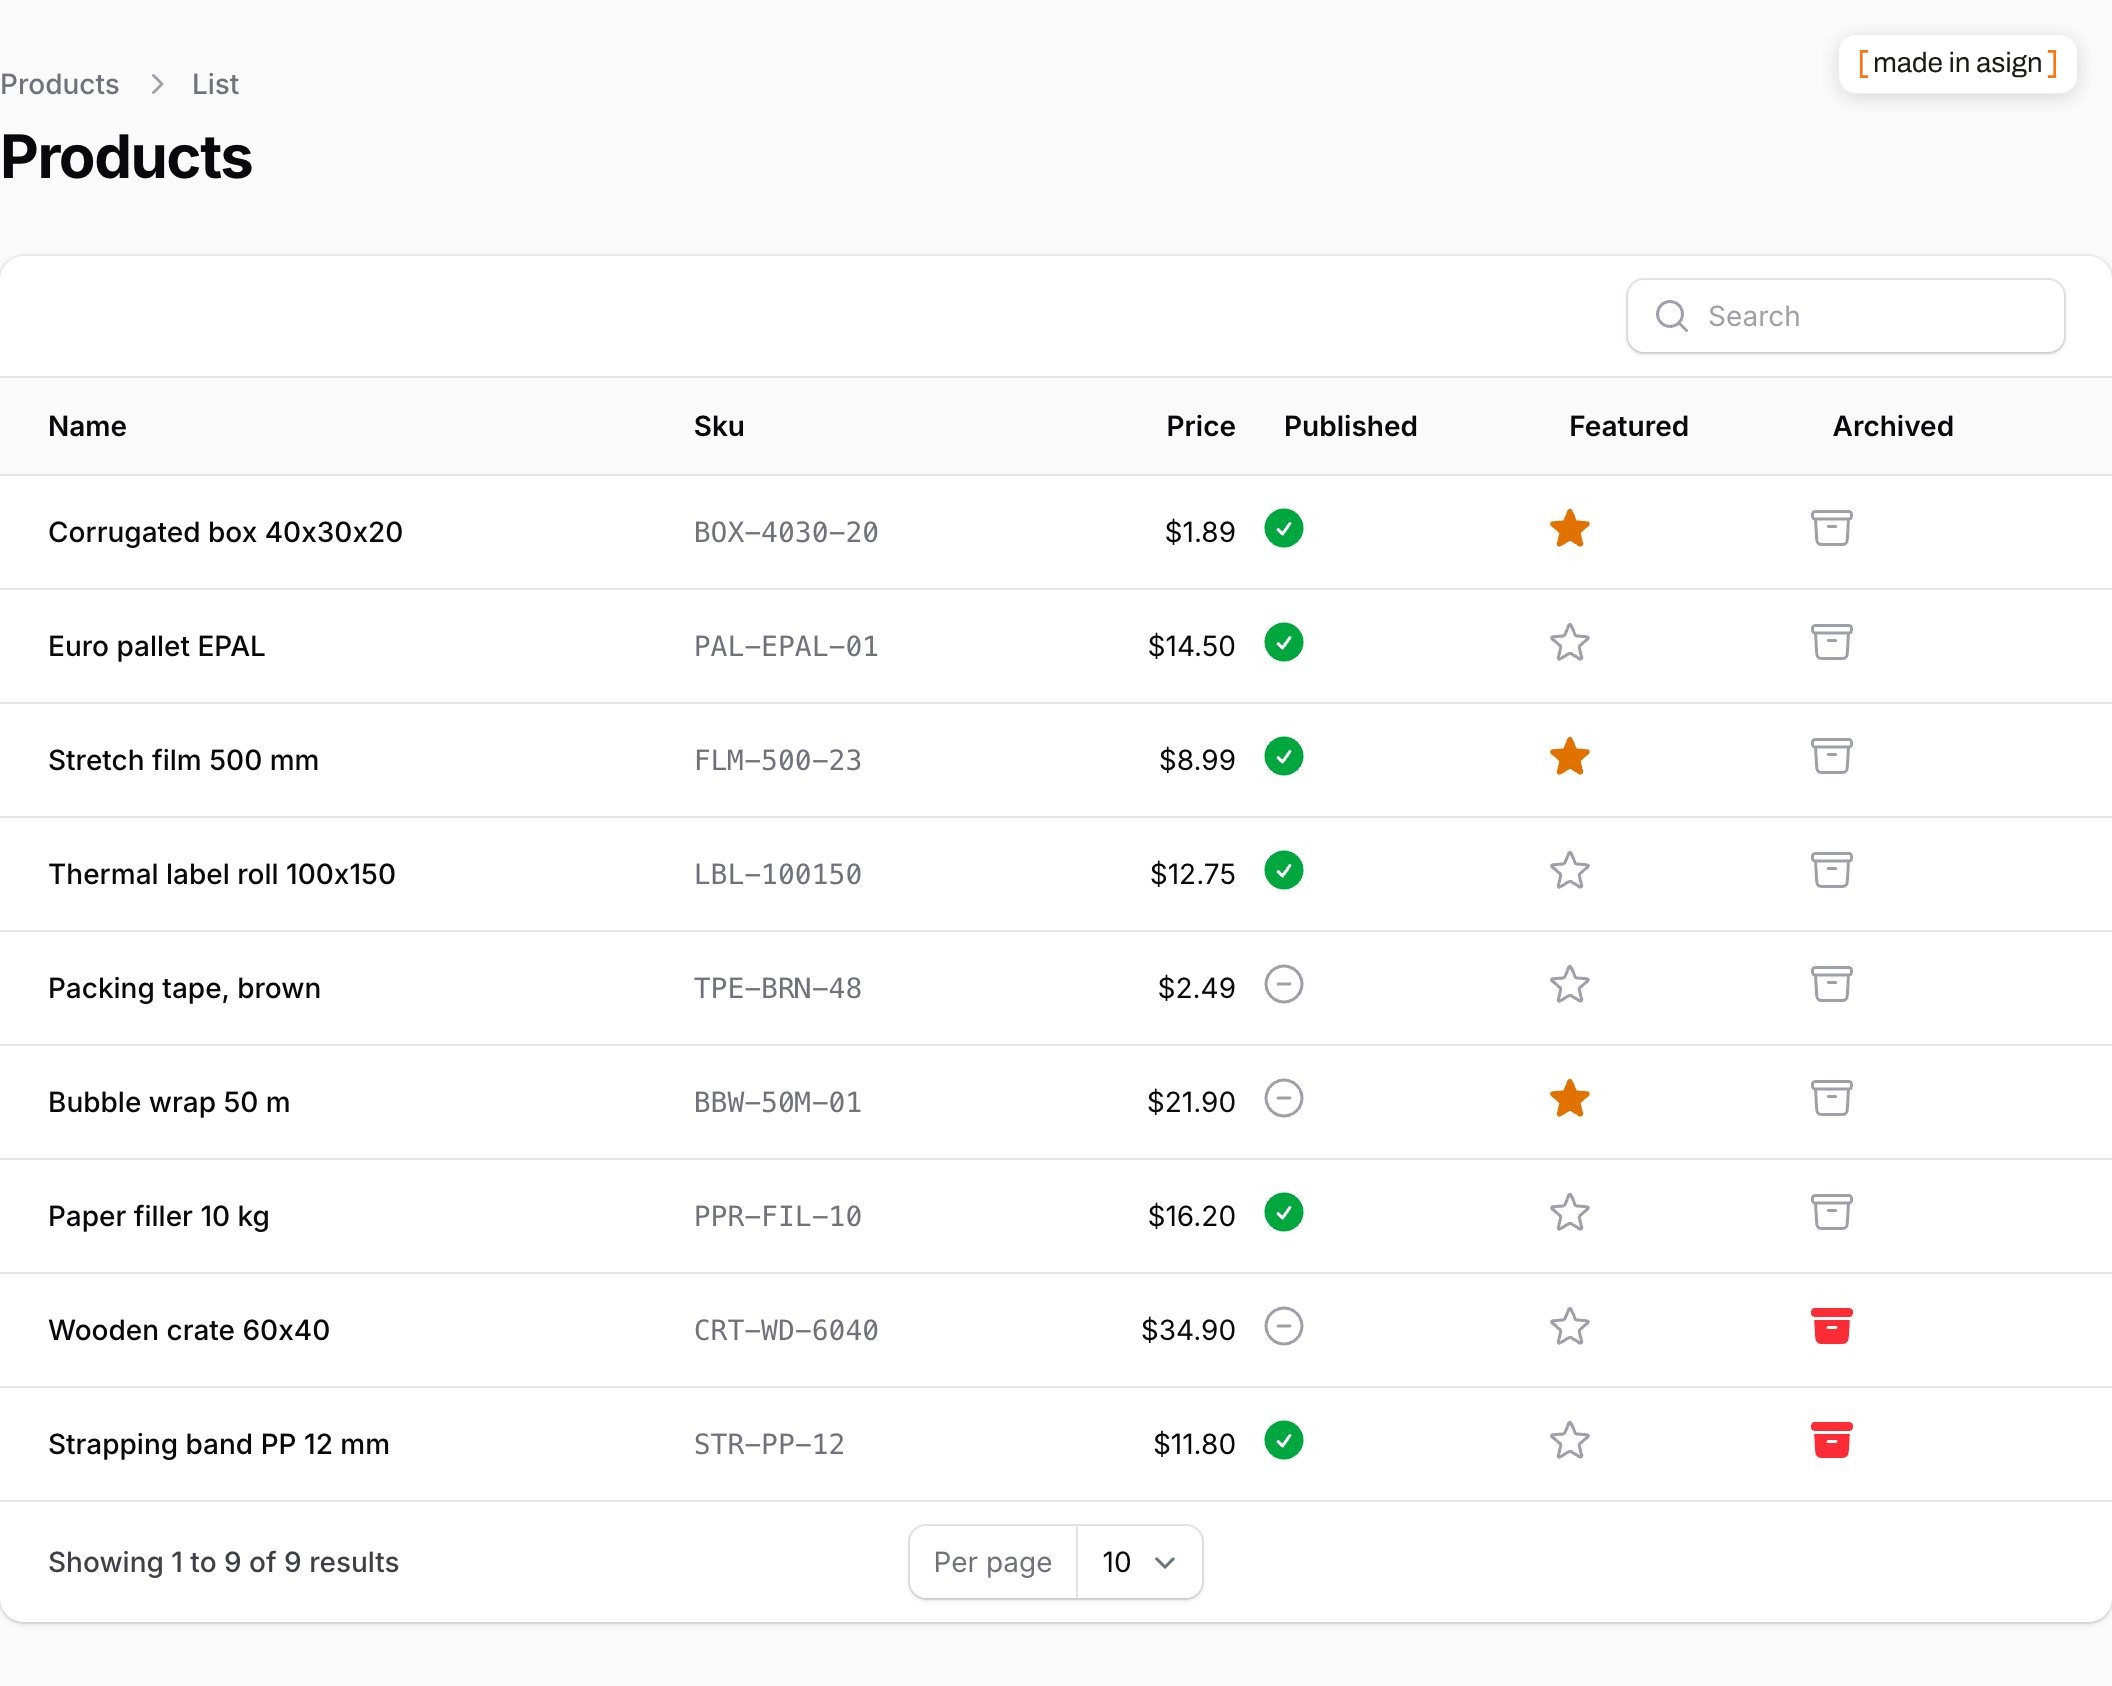Viewport: 2112px width, 1686px height.
Task: Click the published checkmark for Corrugated box 40x30x20
Action: pos(1283,528)
